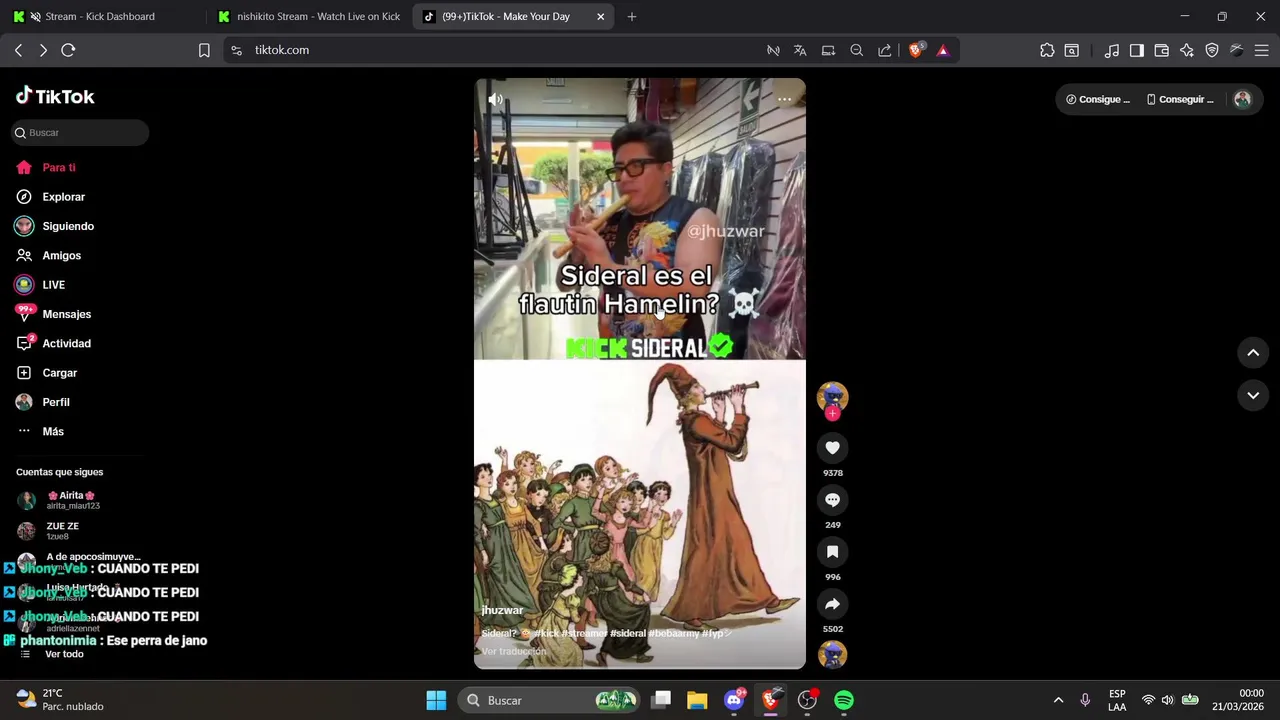Open Brave Rewards triangle icon
Viewport: 1280px width, 720px height.
[x=942, y=50]
